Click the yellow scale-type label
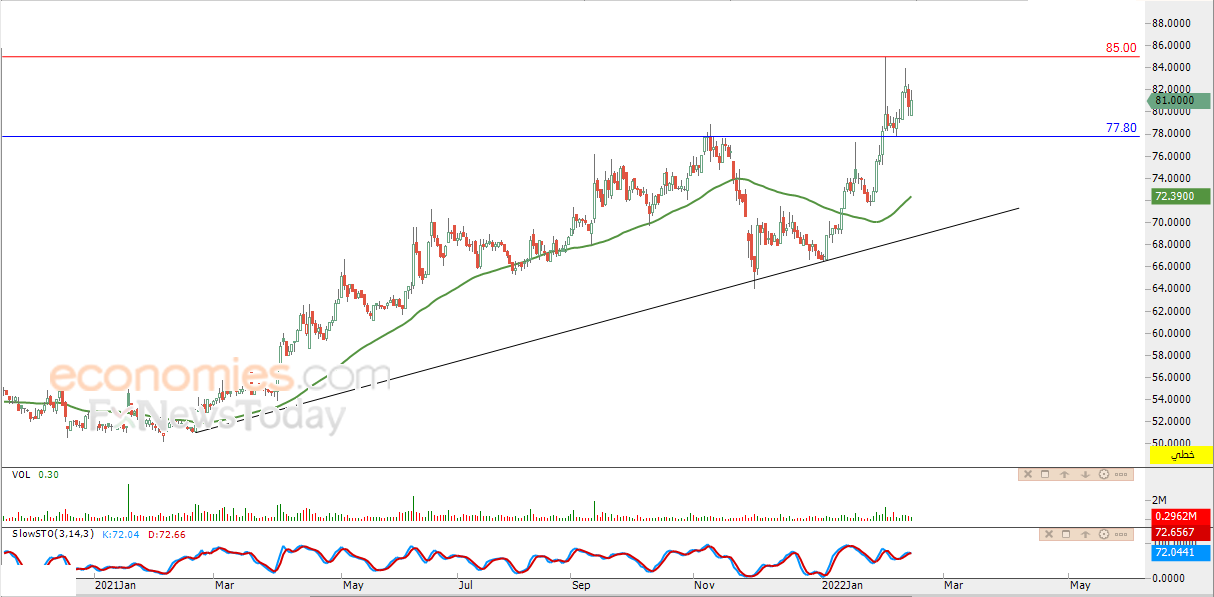This screenshot has height=597, width=1214. click(x=1181, y=455)
